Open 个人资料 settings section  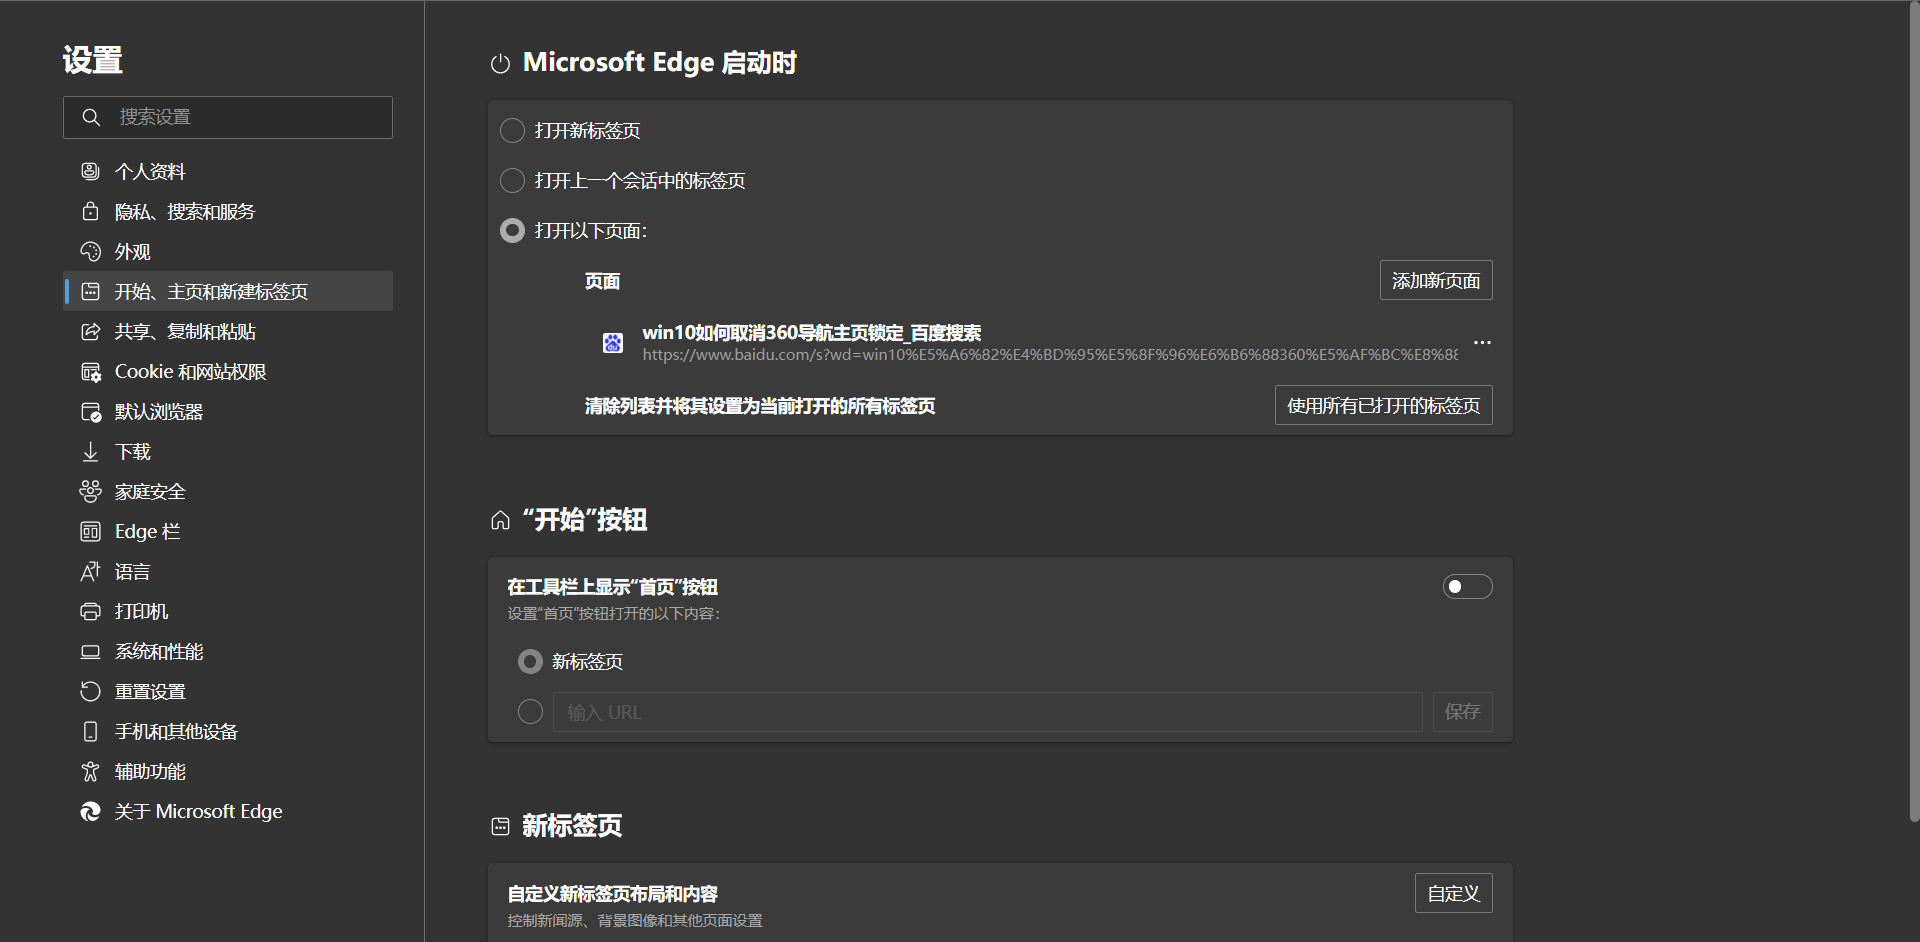[228, 171]
